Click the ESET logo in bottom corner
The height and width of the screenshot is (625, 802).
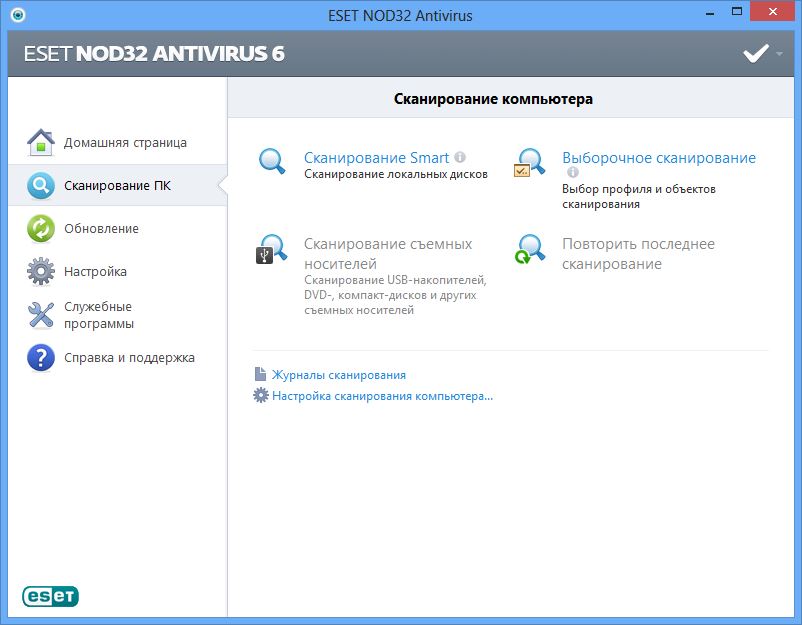coord(51,597)
